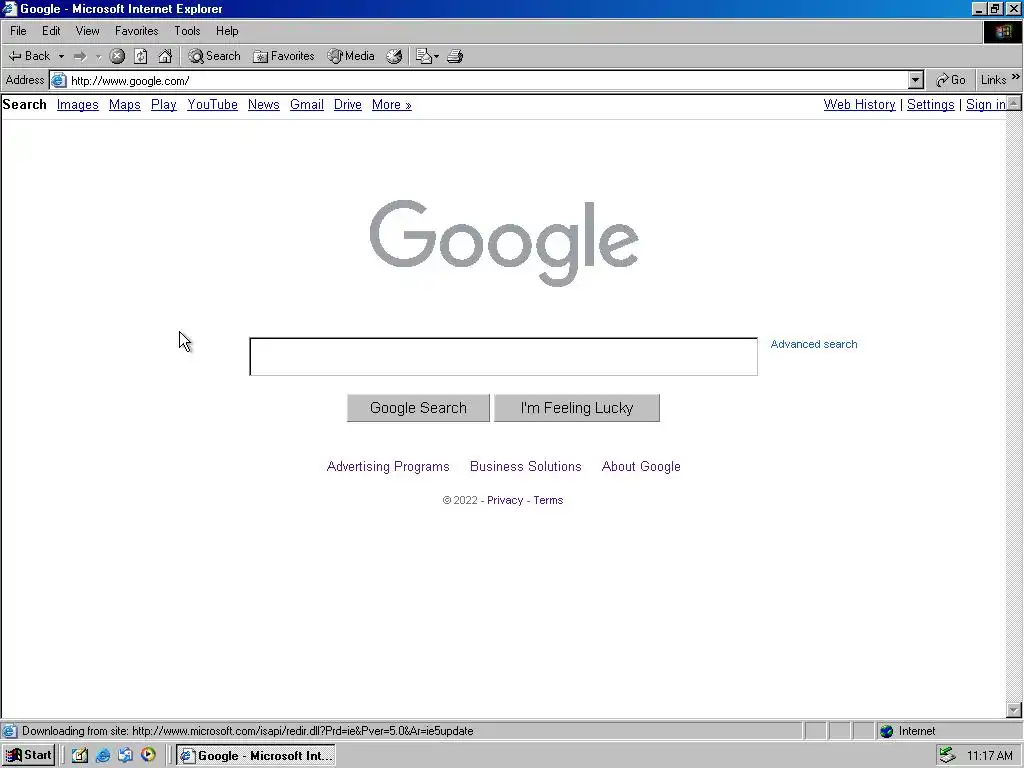Click the scrollbar down arrow
The width and height of the screenshot is (1024, 768).
click(x=1014, y=710)
